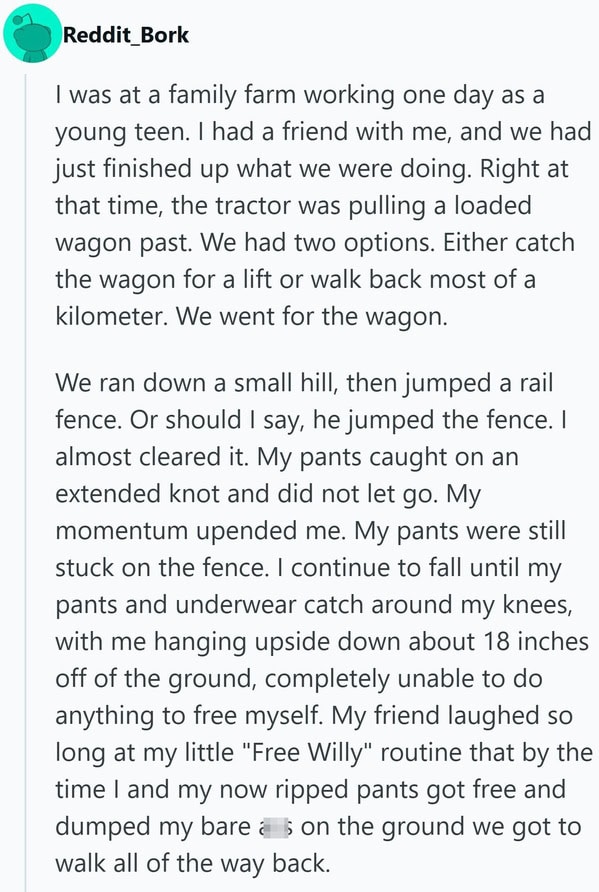The height and width of the screenshot is (892, 599).
Task: Click the sentence "We went for the wagon."
Action: tap(312, 316)
